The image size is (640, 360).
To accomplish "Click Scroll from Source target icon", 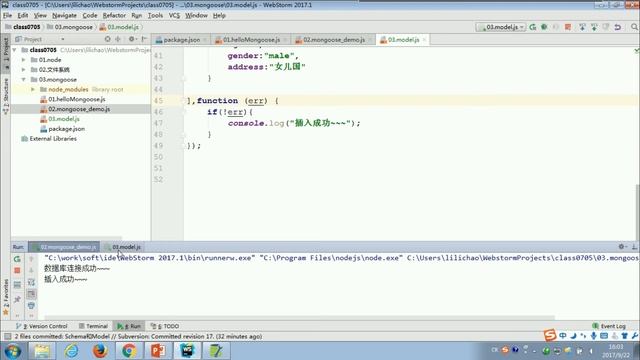I will tap(107, 39).
